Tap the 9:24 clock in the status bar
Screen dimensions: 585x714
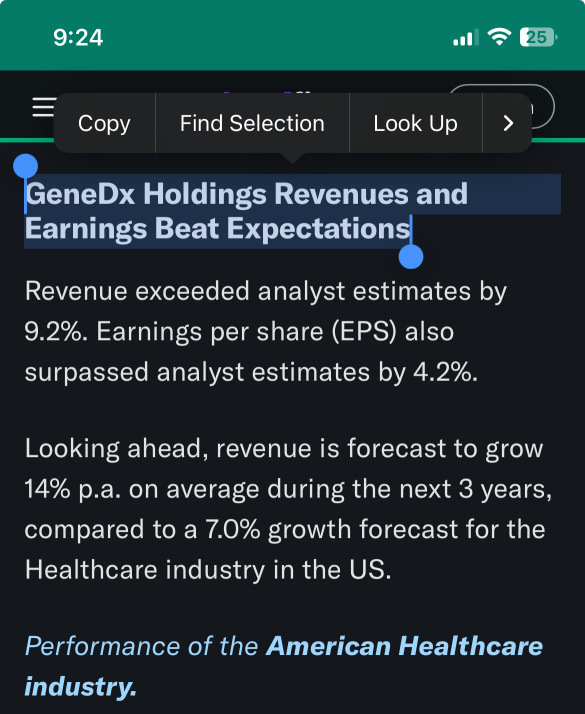[x=78, y=37]
